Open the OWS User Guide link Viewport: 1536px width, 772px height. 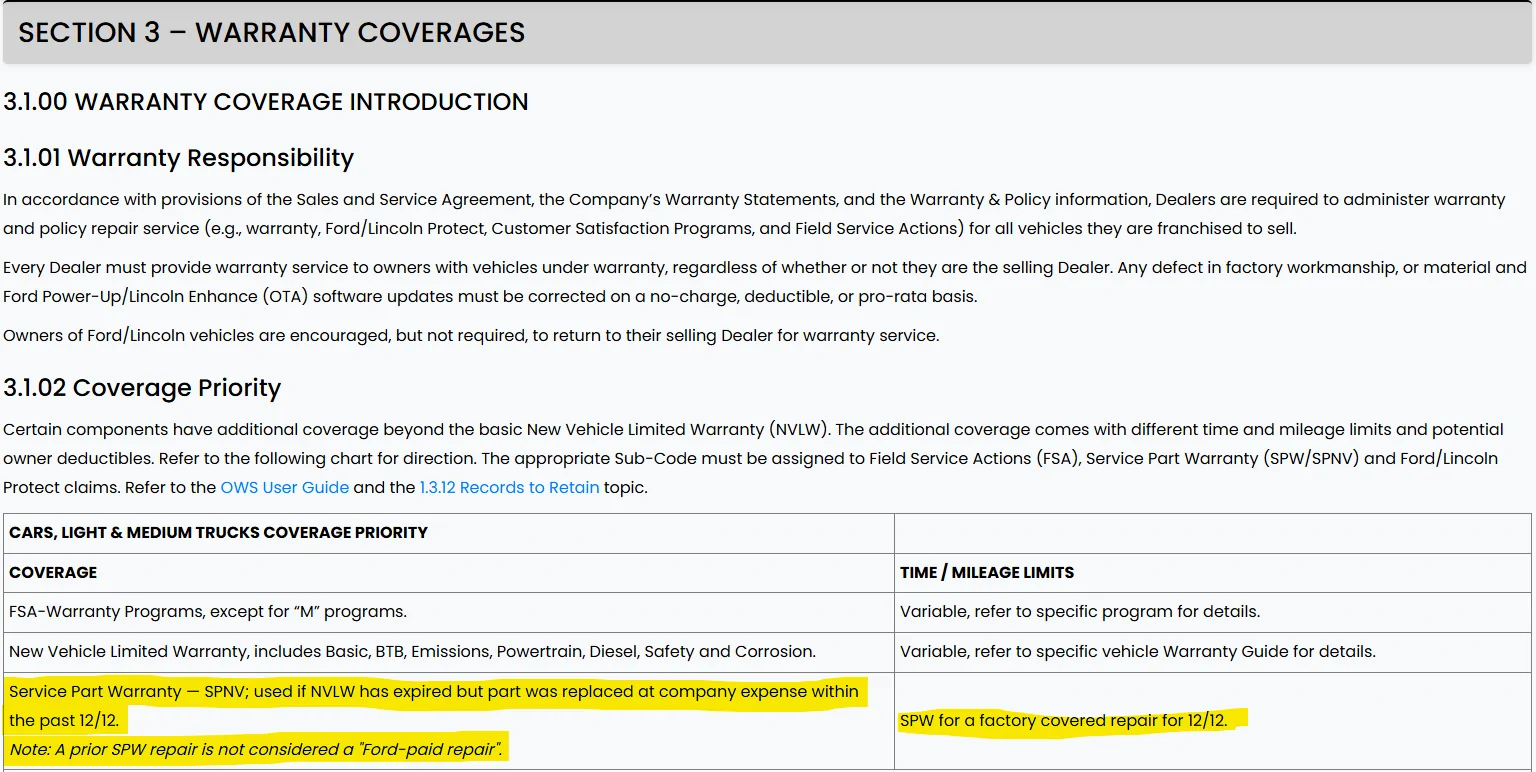[x=285, y=488]
